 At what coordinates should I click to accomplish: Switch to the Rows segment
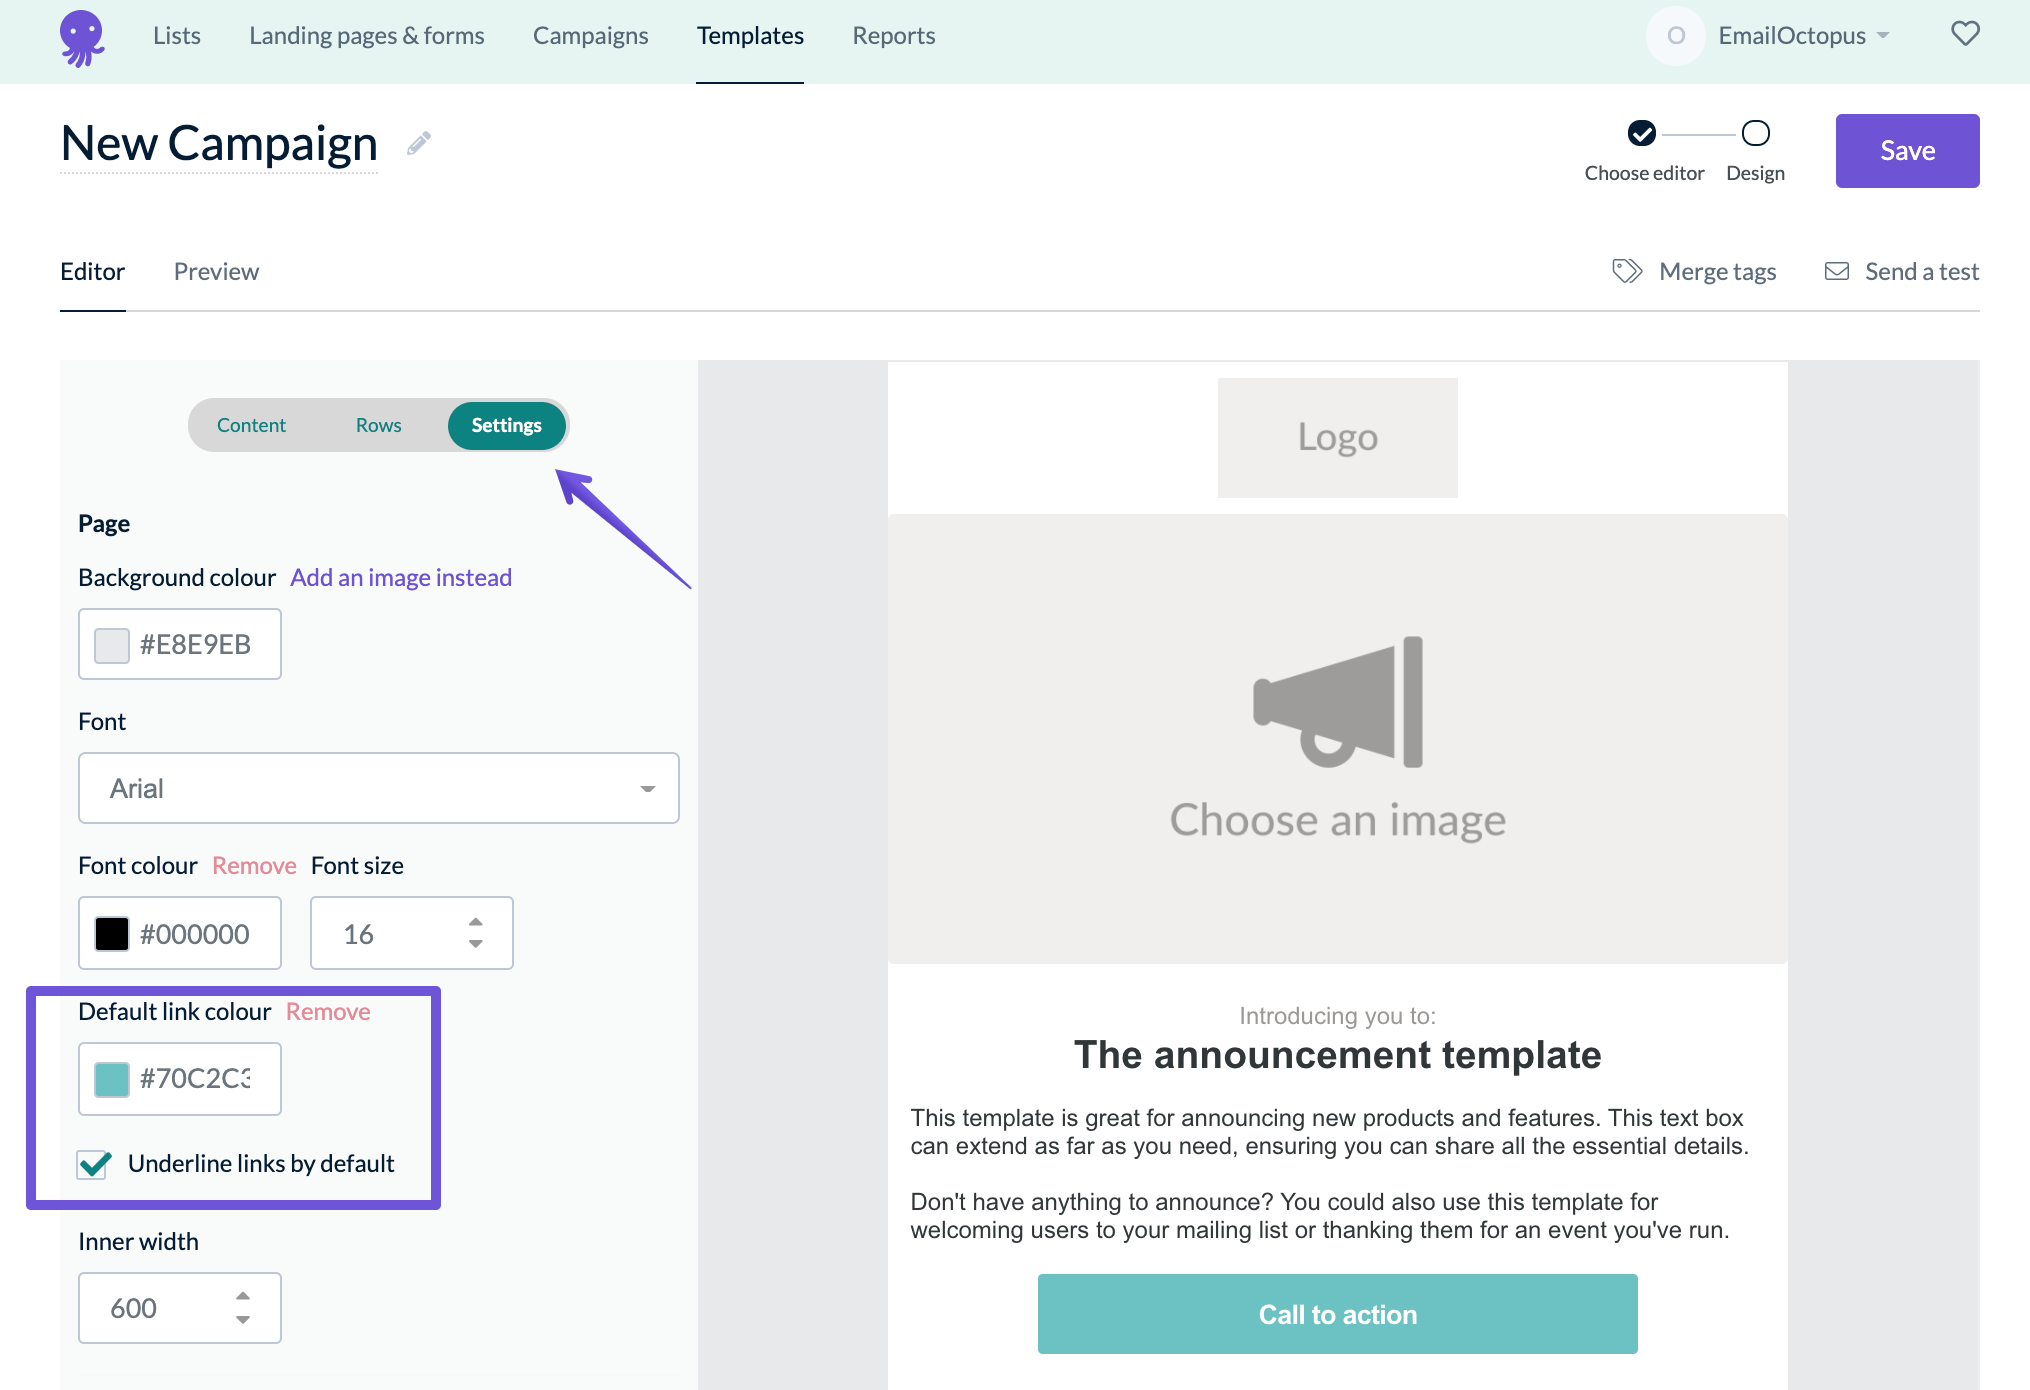click(x=378, y=425)
